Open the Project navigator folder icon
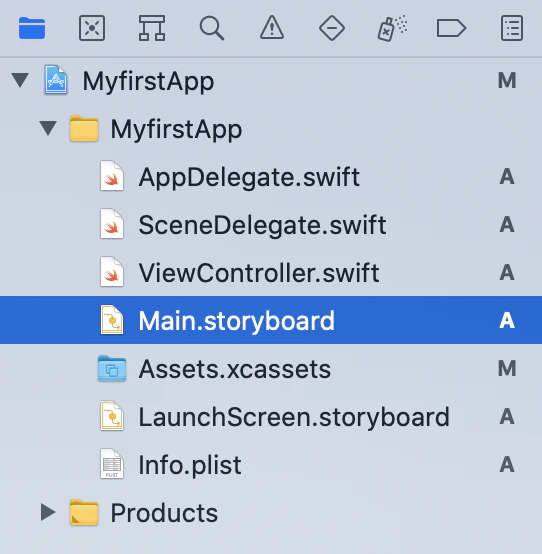Screen dimensions: 542x554 [x=32, y=28]
